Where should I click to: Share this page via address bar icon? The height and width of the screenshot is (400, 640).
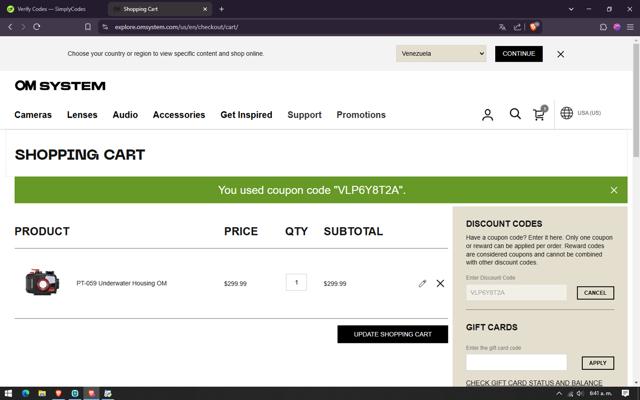pos(517,27)
